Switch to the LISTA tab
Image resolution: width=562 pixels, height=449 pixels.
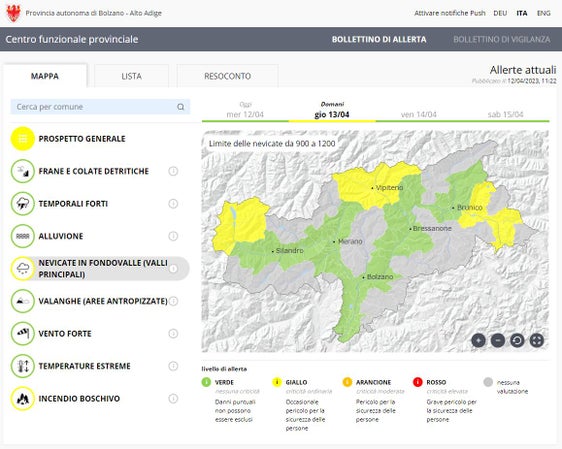pyautogui.click(x=132, y=76)
